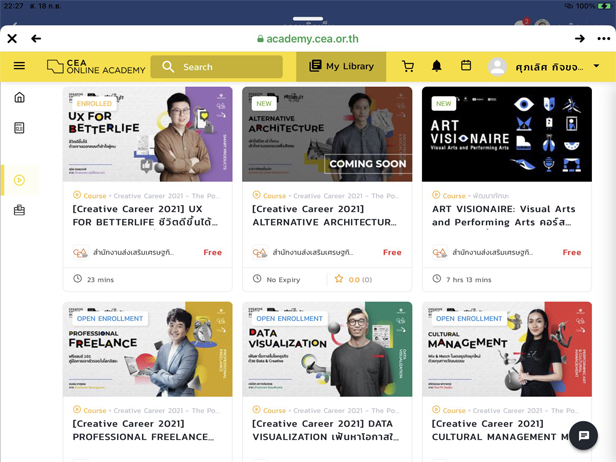Click Free price on UX For Betterlife card
Viewport: 616px width, 462px height.
213,252
